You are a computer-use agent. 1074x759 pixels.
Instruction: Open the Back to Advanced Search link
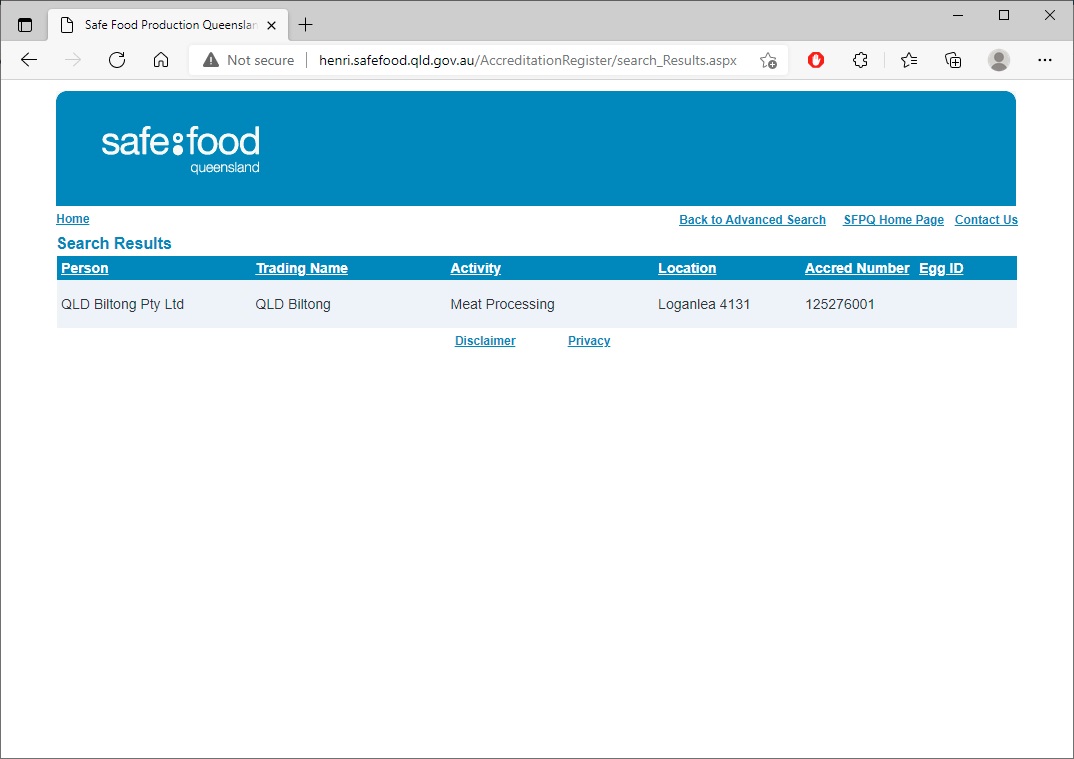[x=752, y=220]
